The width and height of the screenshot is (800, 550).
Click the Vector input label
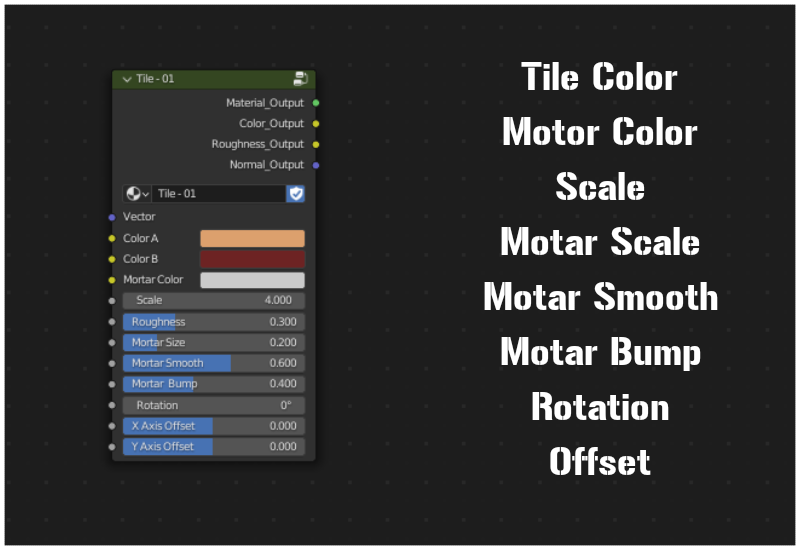pyautogui.click(x=139, y=217)
